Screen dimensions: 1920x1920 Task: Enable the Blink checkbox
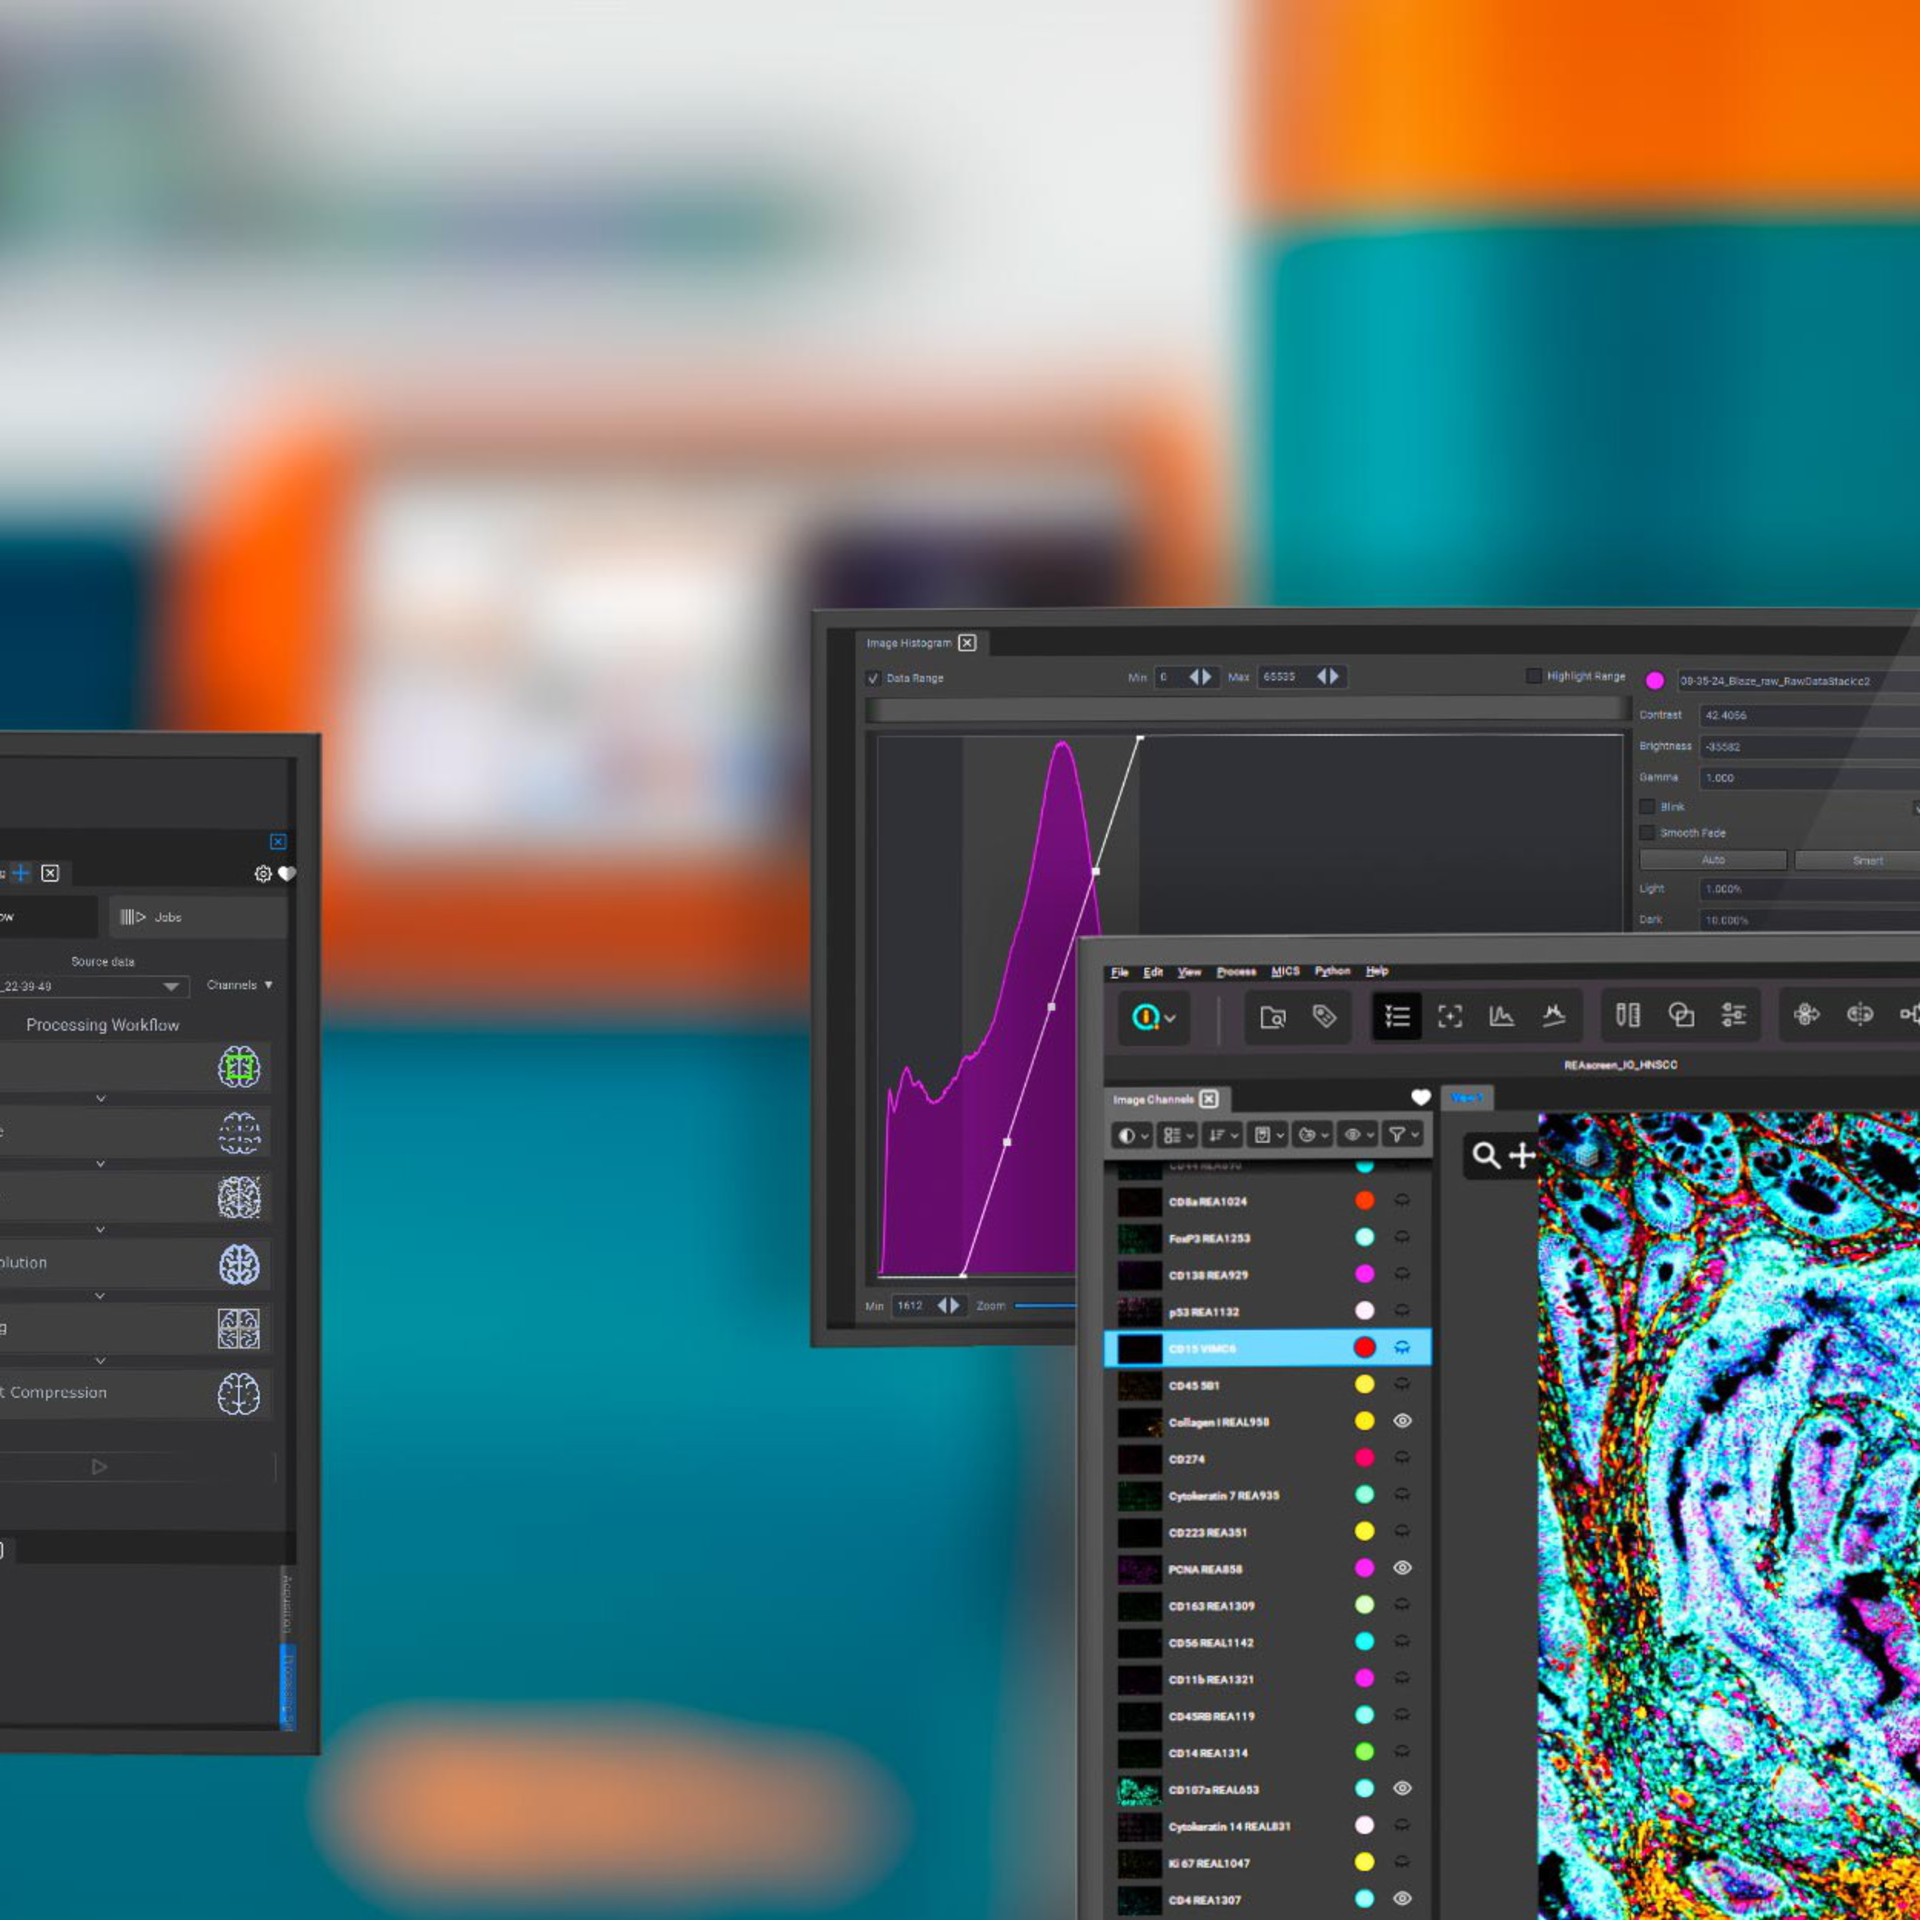[x=1647, y=806]
